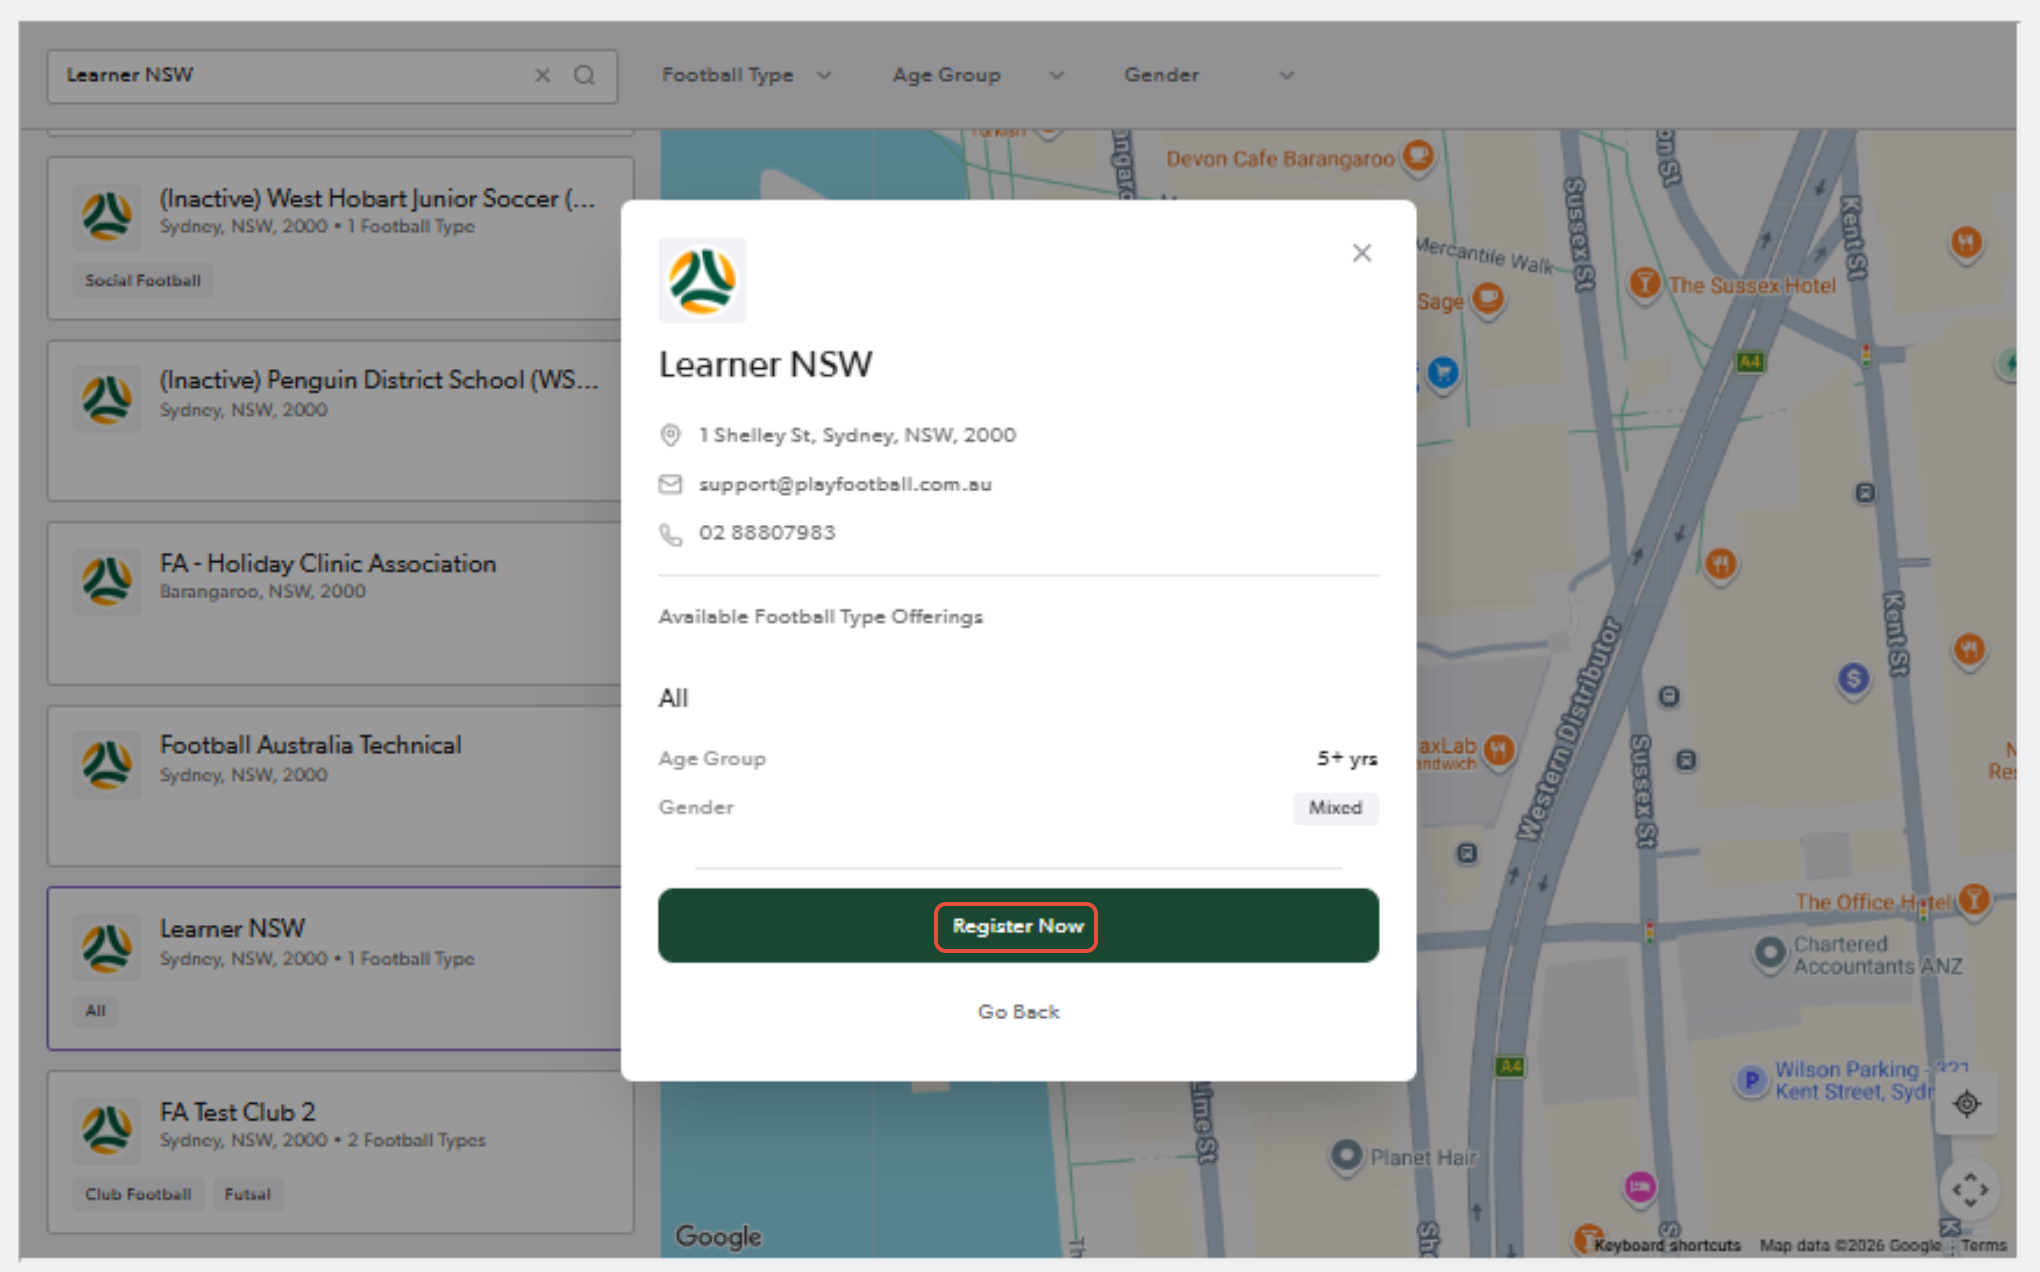Click the support@playfootball.com.au email address
2040x1272 pixels.
pos(845,484)
